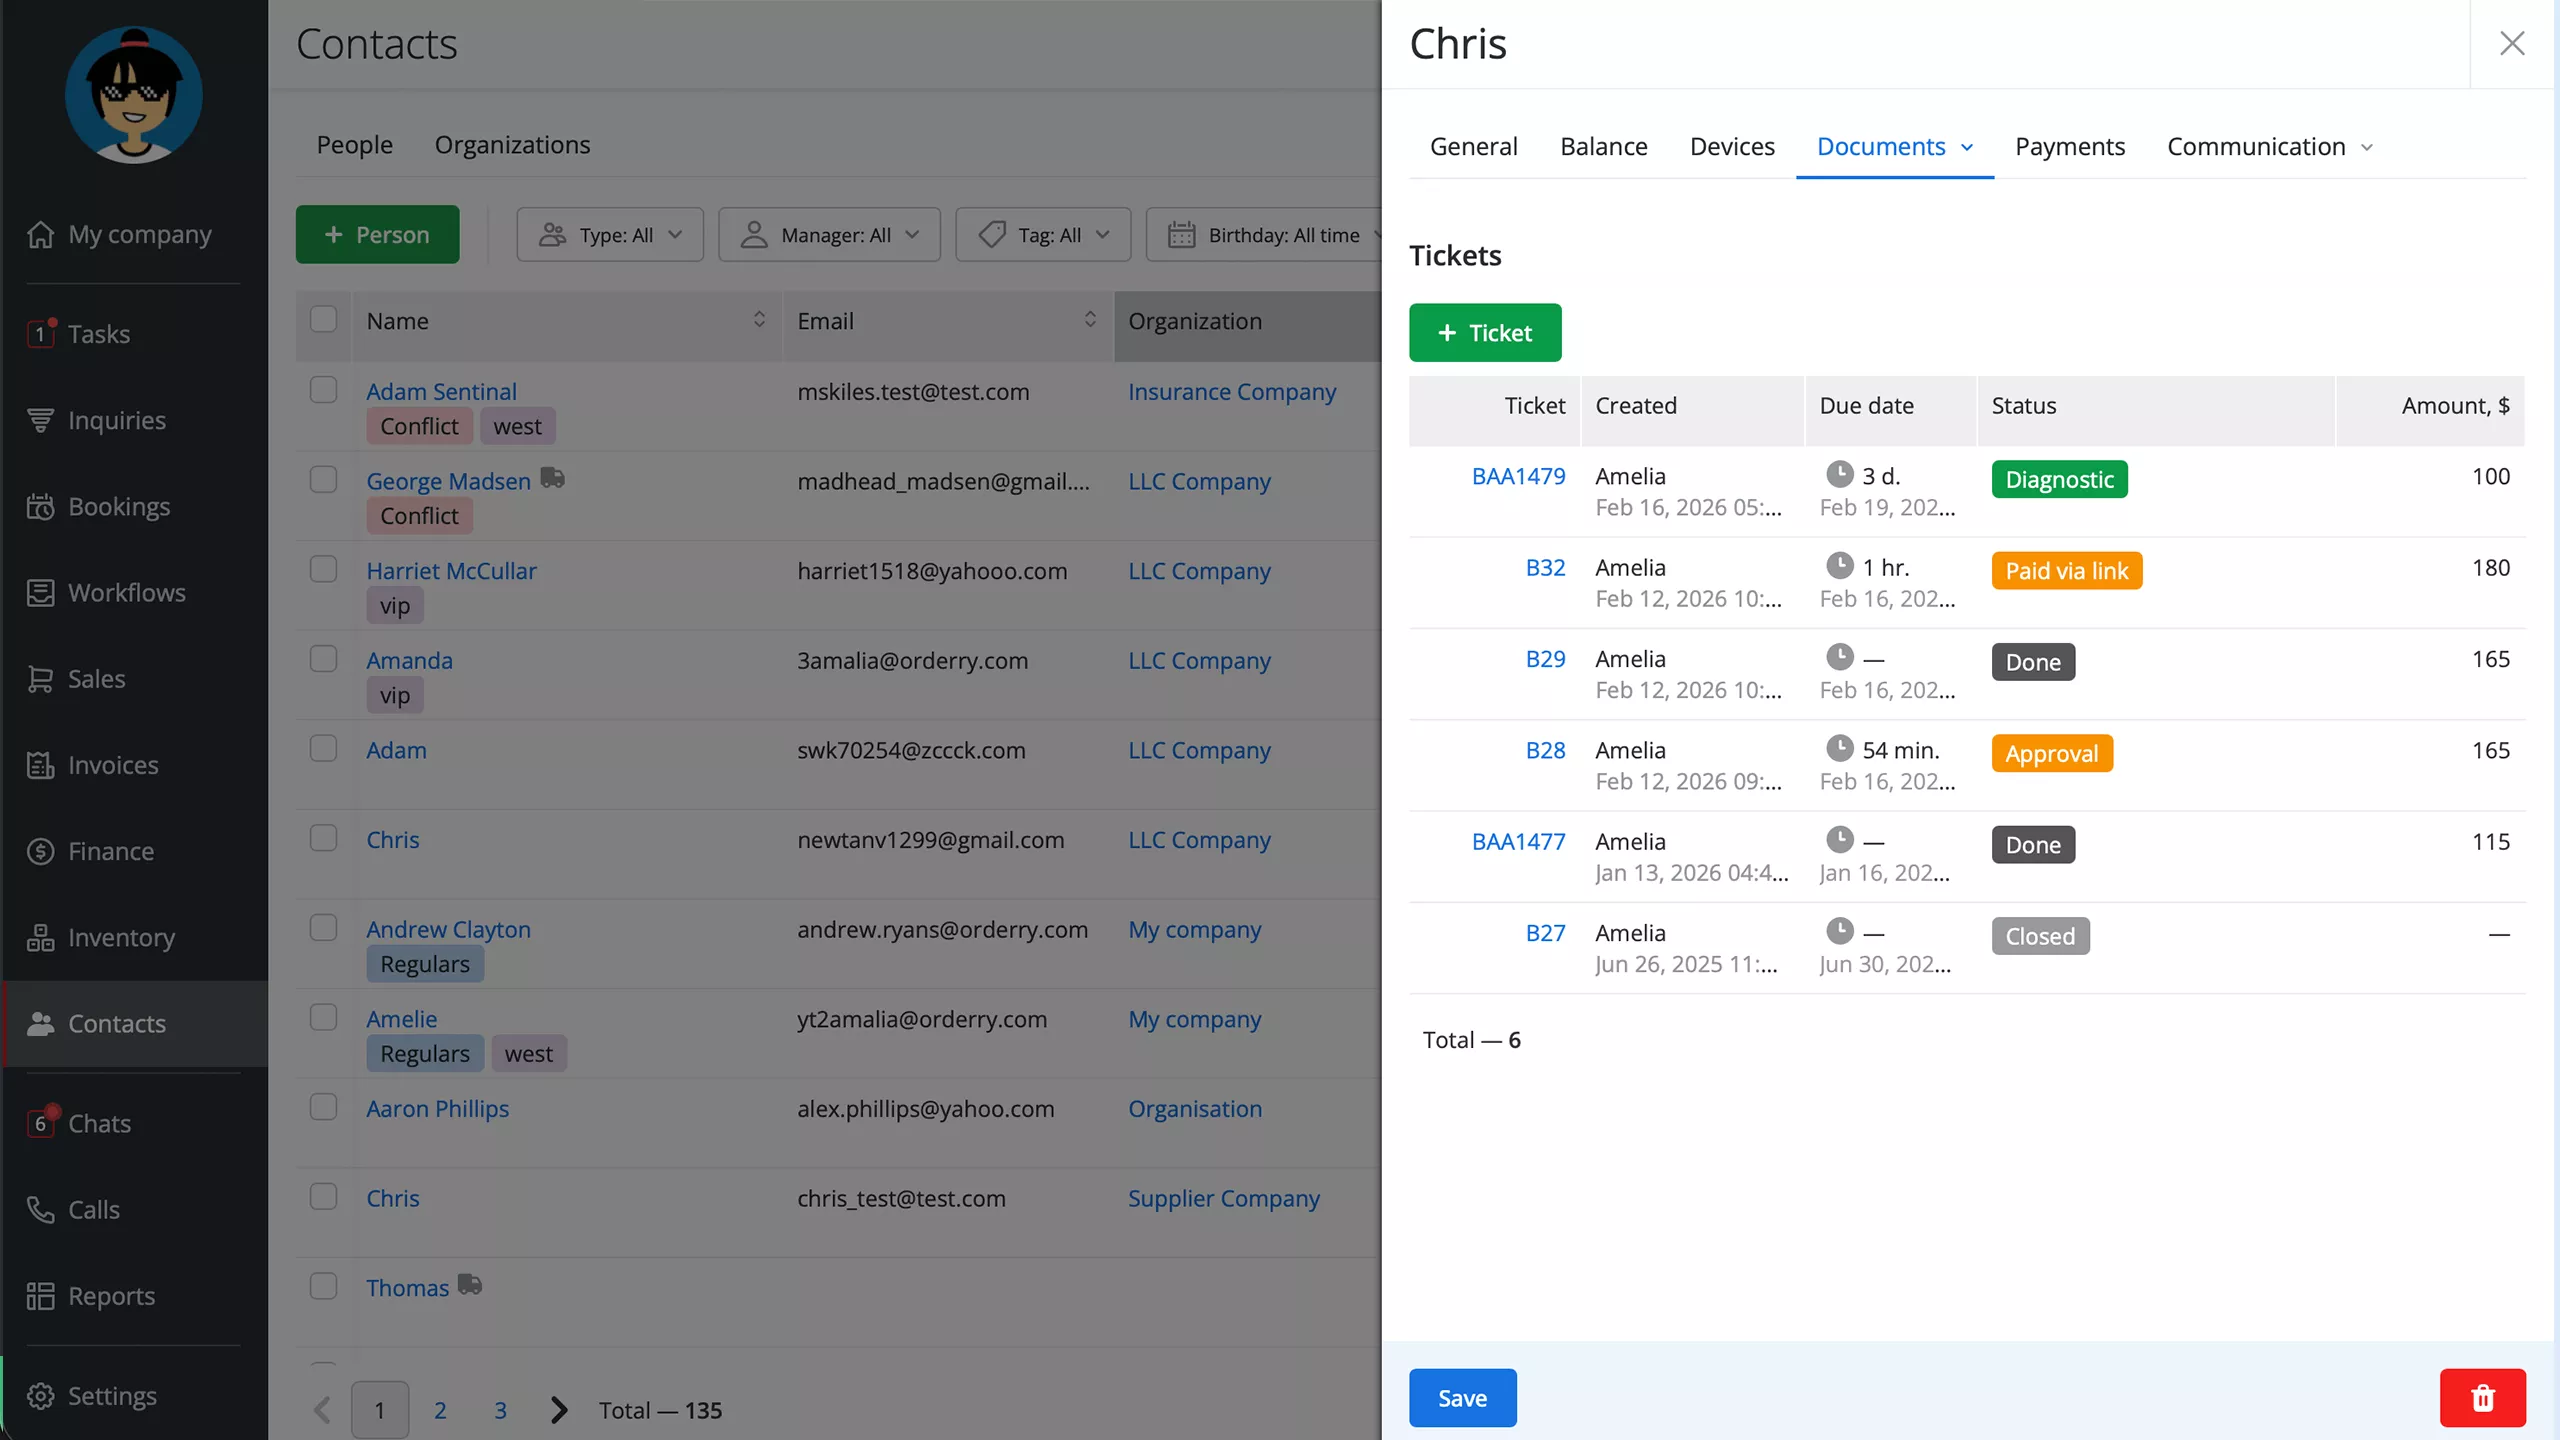Check the checkbox beside Aaron Phillips

tap(323, 1107)
